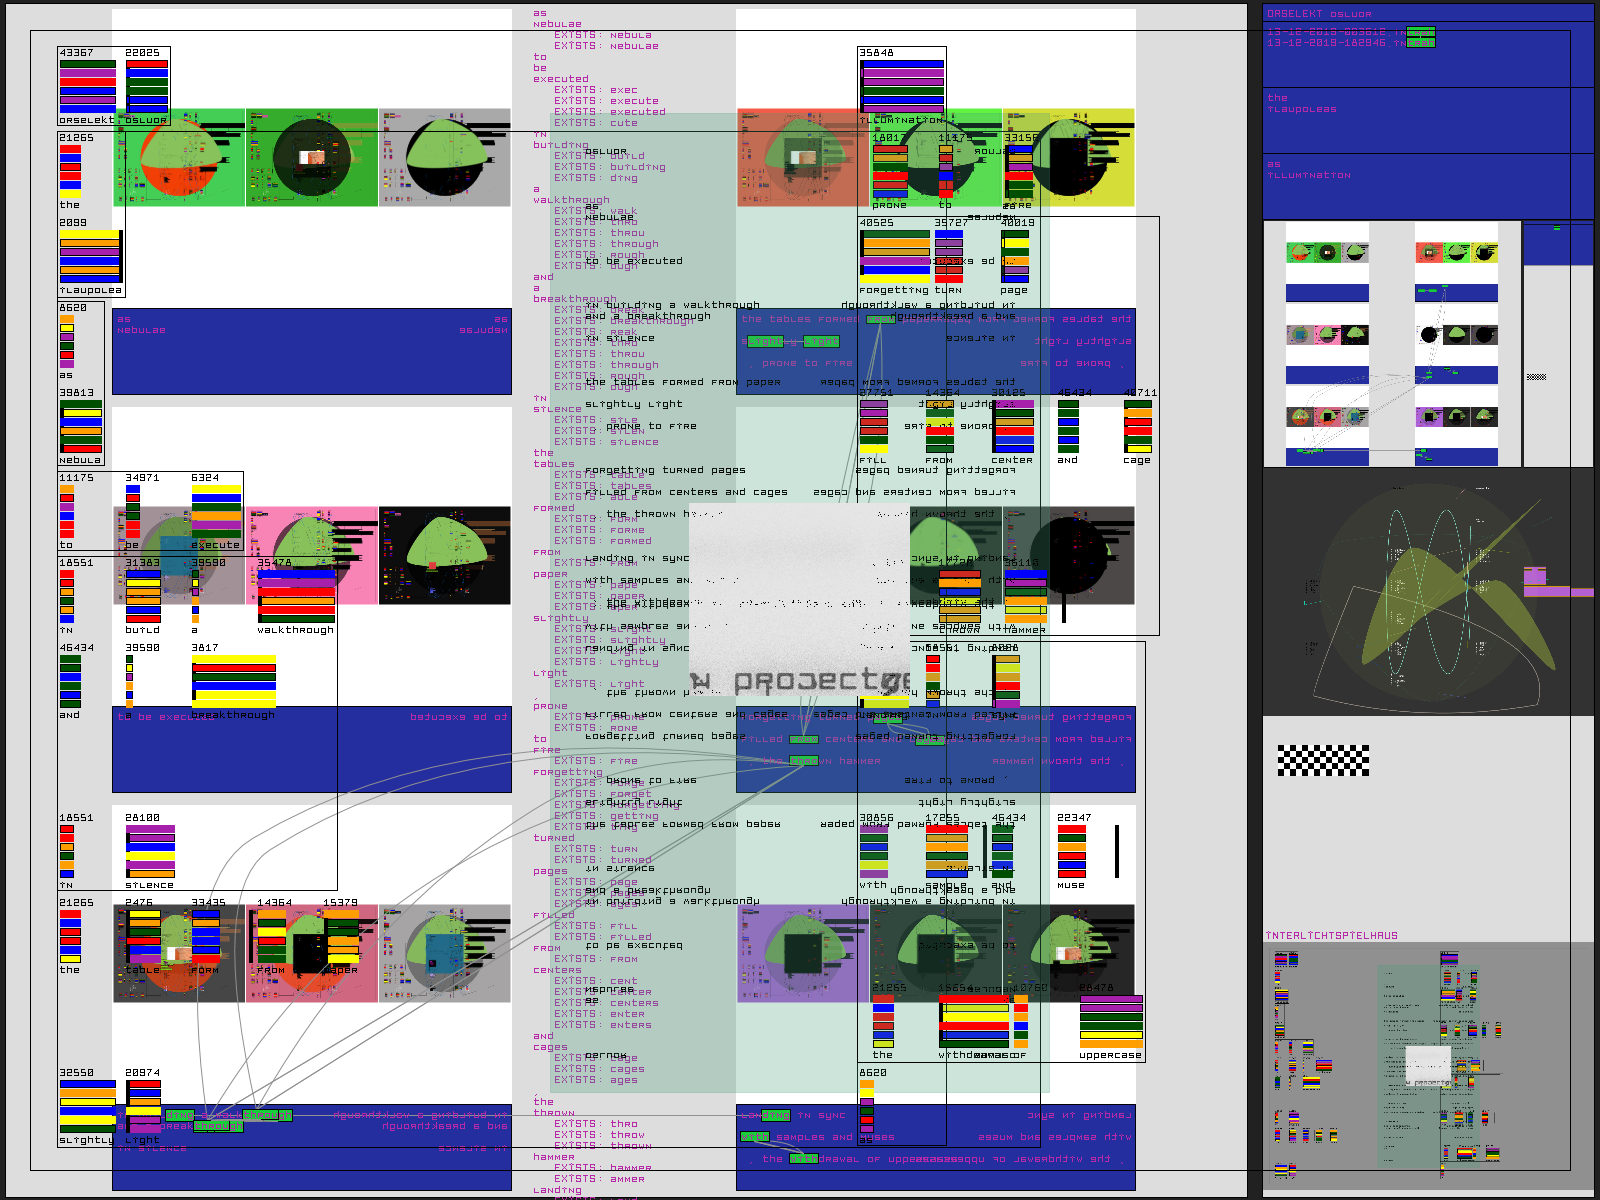Click the black-and-white checkerboard pattern
The width and height of the screenshot is (1600, 1200).
coord(1322,760)
